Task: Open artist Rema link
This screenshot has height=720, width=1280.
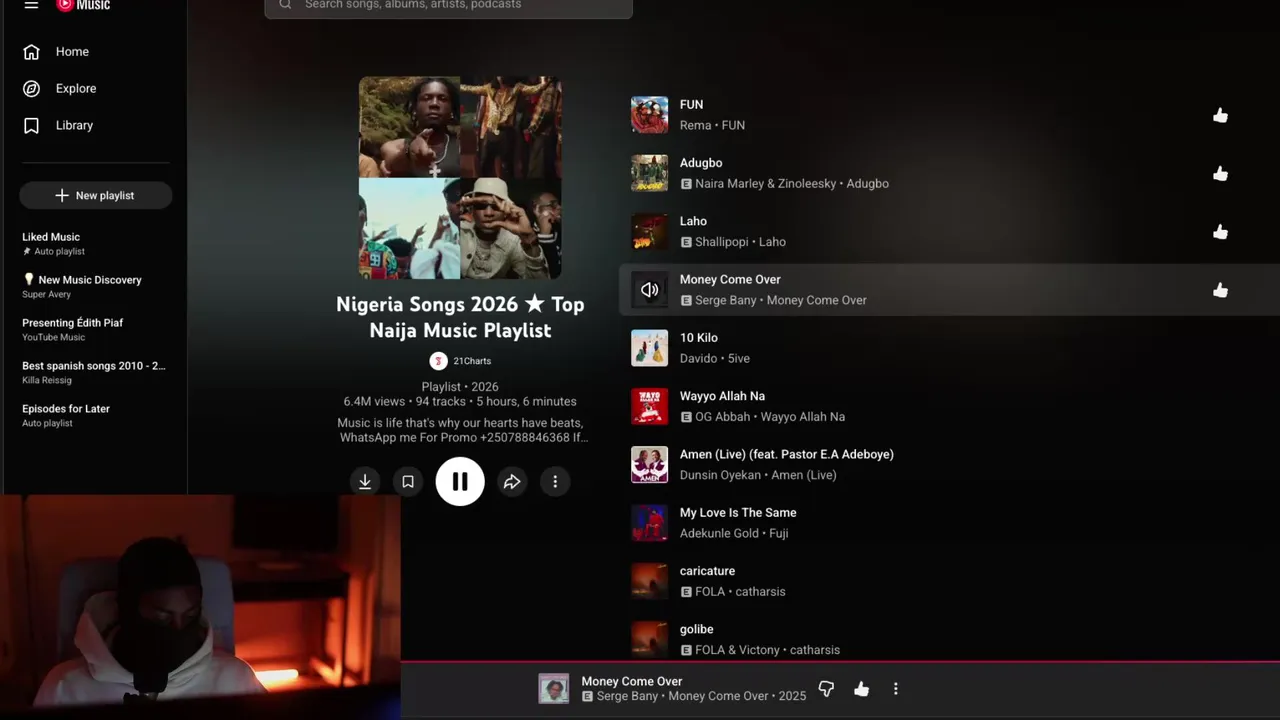Action: 695,125
